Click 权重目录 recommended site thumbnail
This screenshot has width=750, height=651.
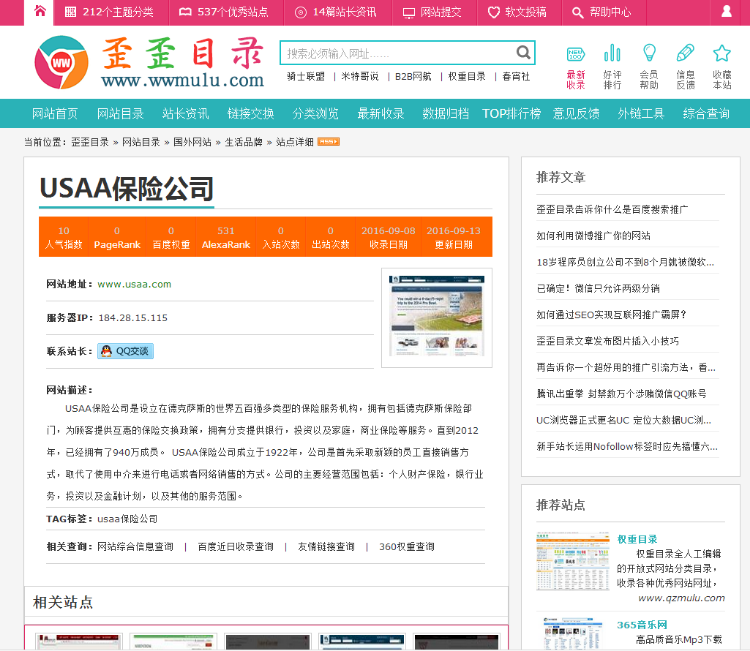point(573,561)
